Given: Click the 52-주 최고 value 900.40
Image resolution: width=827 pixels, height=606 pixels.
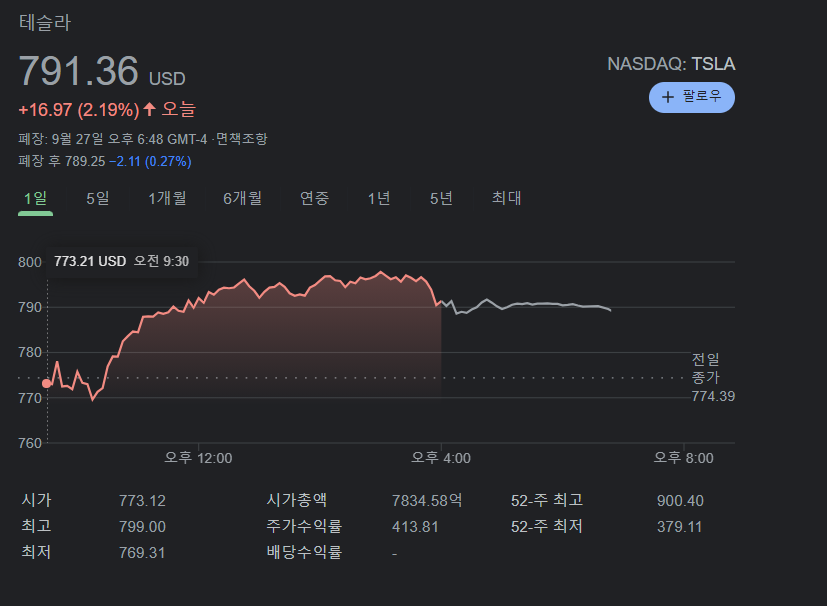Looking at the screenshot, I should point(680,501).
